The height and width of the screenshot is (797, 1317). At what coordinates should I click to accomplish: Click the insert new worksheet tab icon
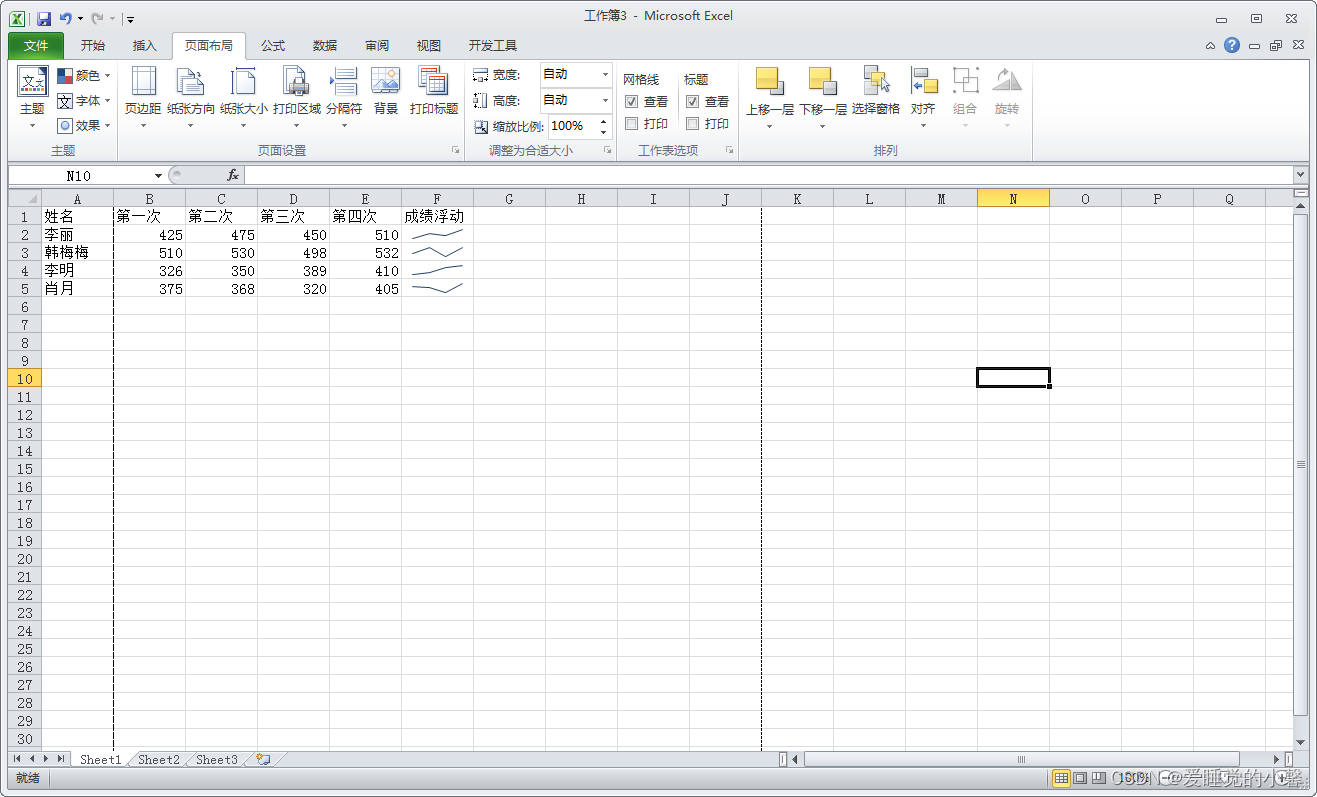[263, 759]
